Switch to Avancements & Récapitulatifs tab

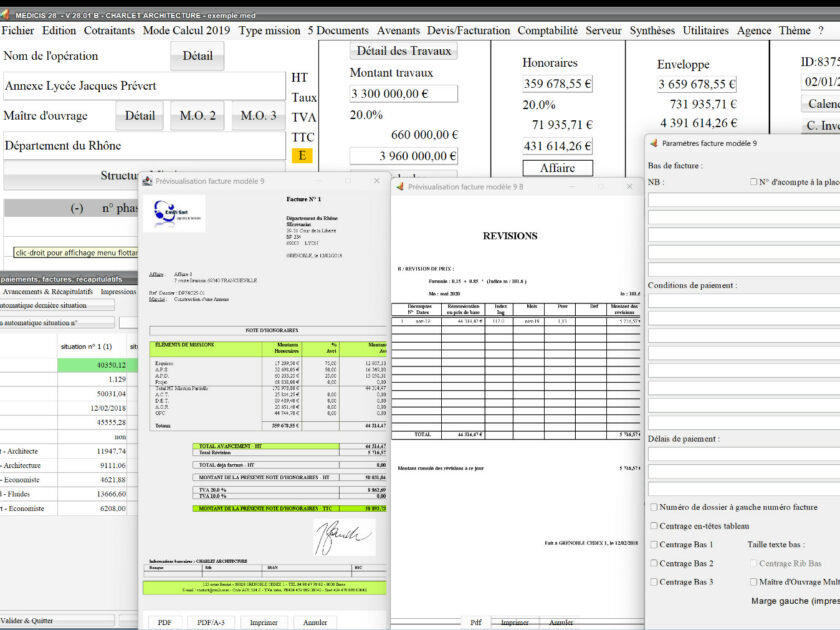tap(48, 291)
